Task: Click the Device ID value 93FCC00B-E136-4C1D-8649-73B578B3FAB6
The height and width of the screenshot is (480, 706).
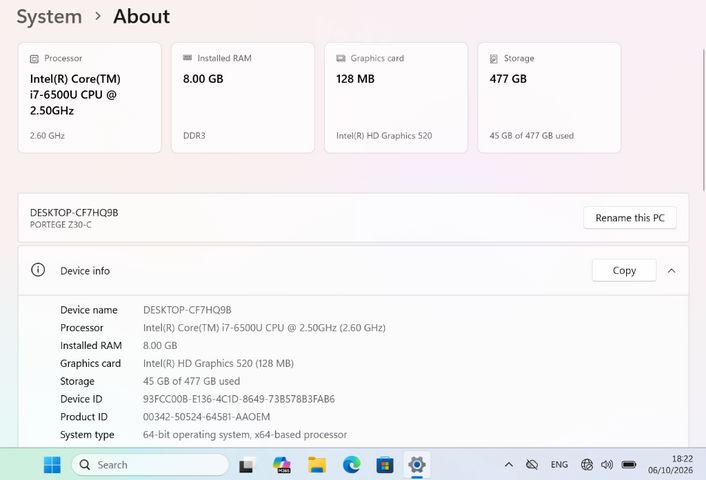Action: [x=239, y=399]
